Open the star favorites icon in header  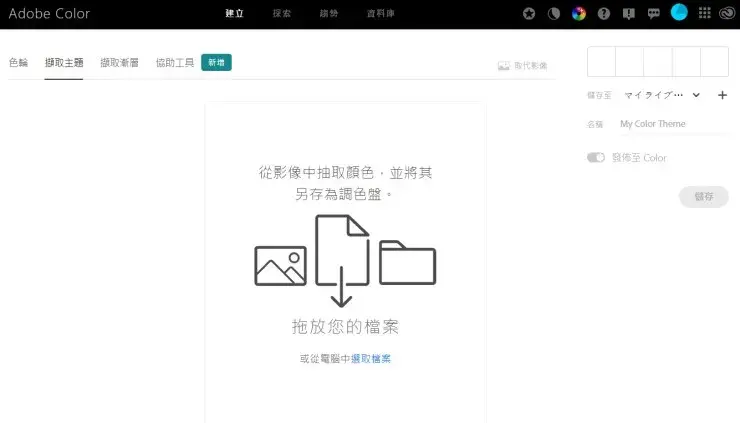[x=529, y=14]
